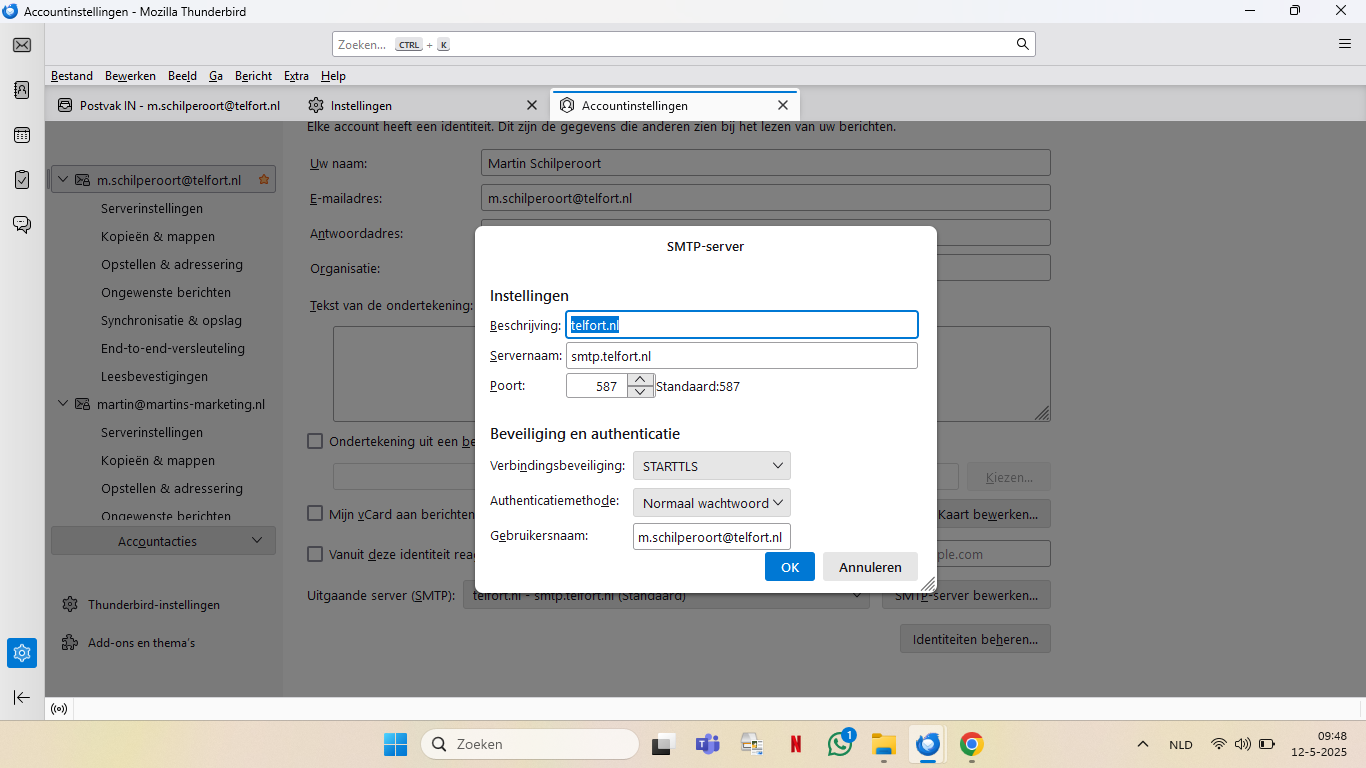Image resolution: width=1366 pixels, height=768 pixels.
Task: Toggle 'Ondertekening uit een bestand' checkbox
Action: pyautogui.click(x=315, y=441)
